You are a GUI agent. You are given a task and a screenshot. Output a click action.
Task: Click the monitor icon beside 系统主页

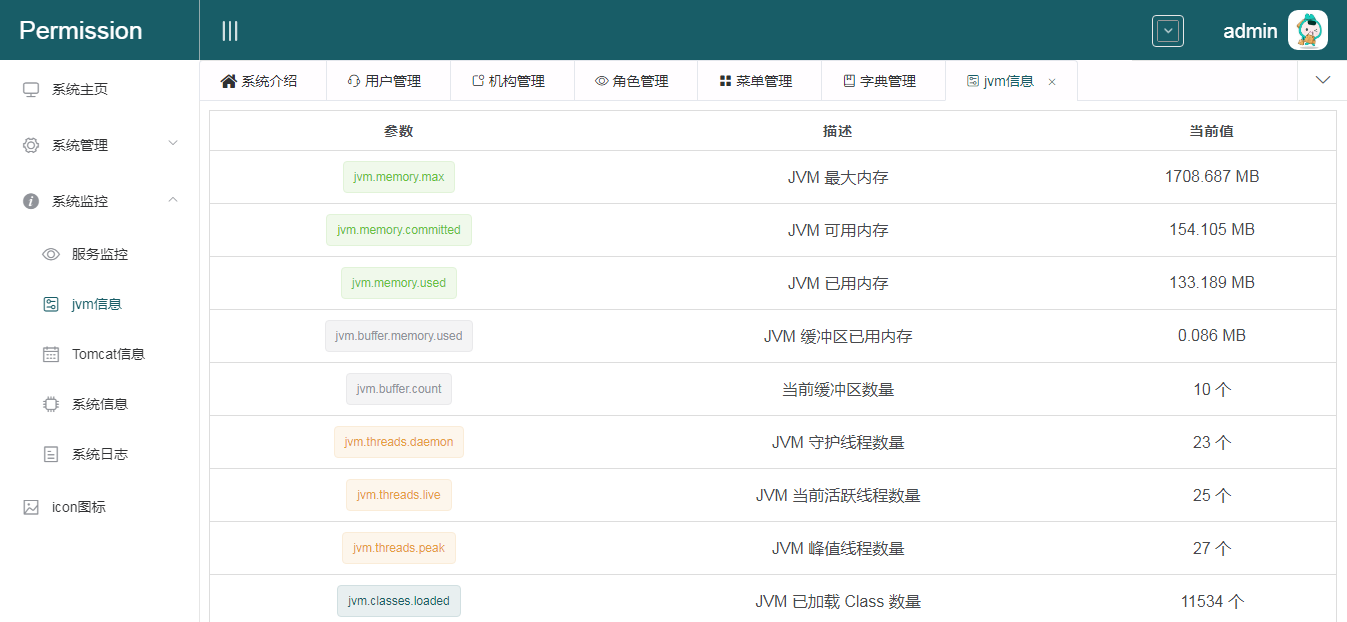(31, 89)
